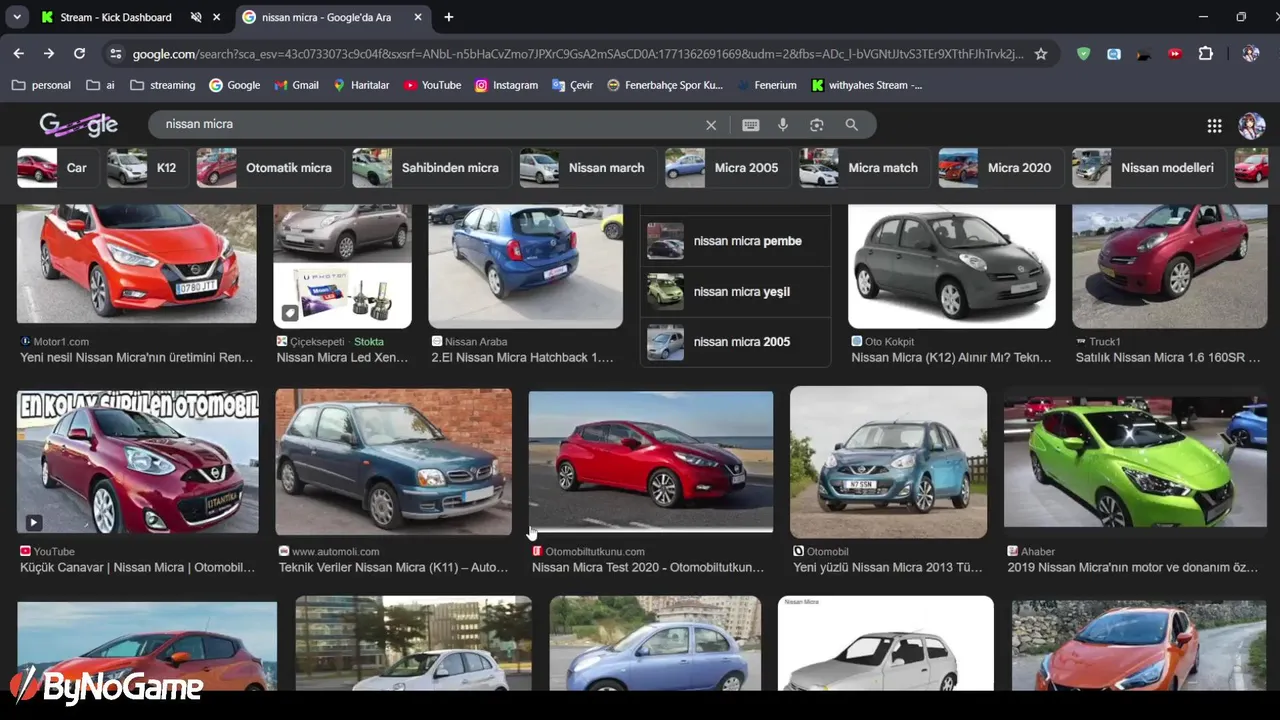
Task: Open the Truck1 Satılık Micra image
Action: tap(1170, 266)
